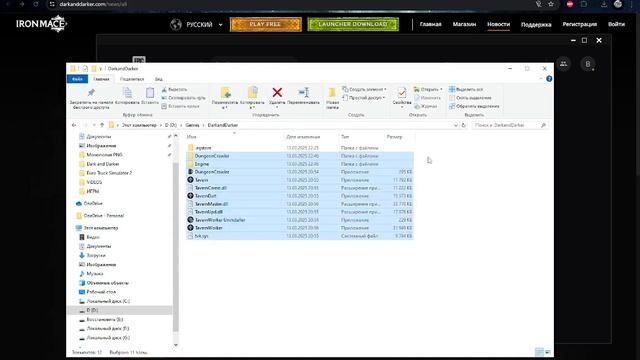The width and height of the screenshot is (640, 360).
Task: Expand address bar previous locations dropdown
Action: [x=456, y=125]
